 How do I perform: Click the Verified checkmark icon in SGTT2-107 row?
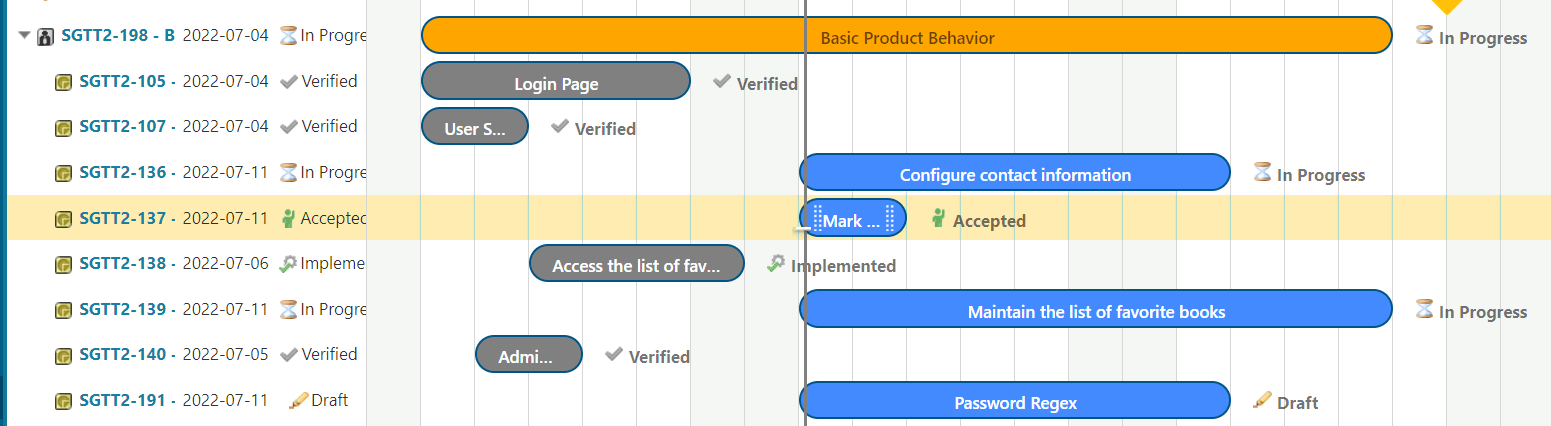pos(289,126)
